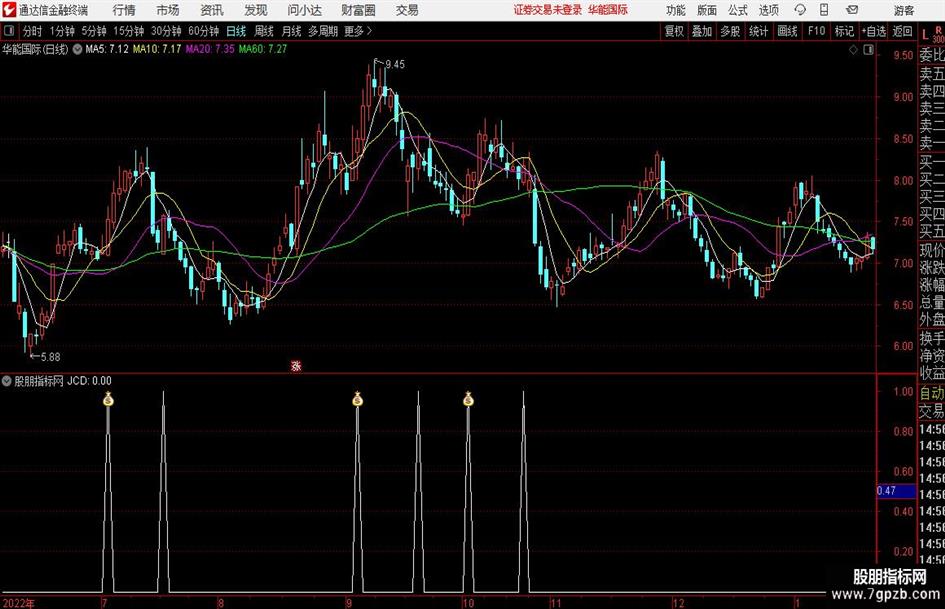Open the 交易 menu
This screenshot has width=945, height=609.
click(407, 10)
